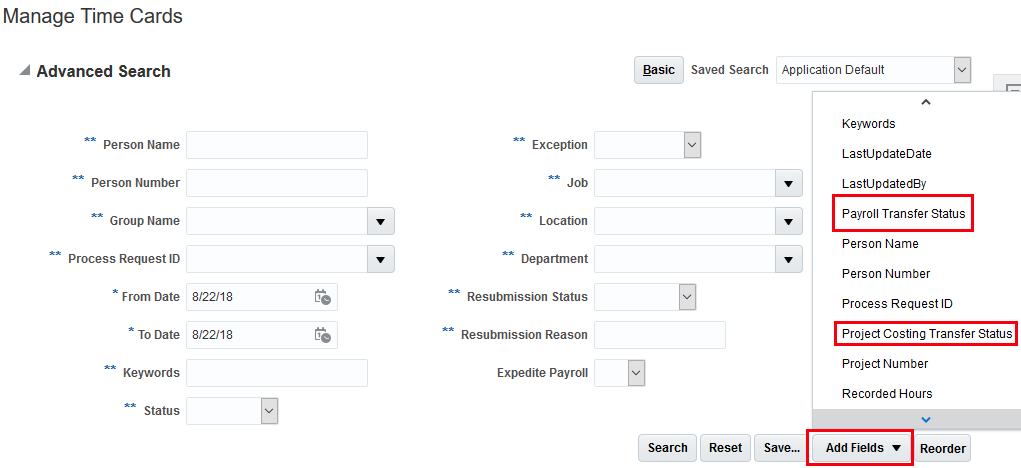
Task: Select the LastUpdateDate field option
Action: coord(886,154)
